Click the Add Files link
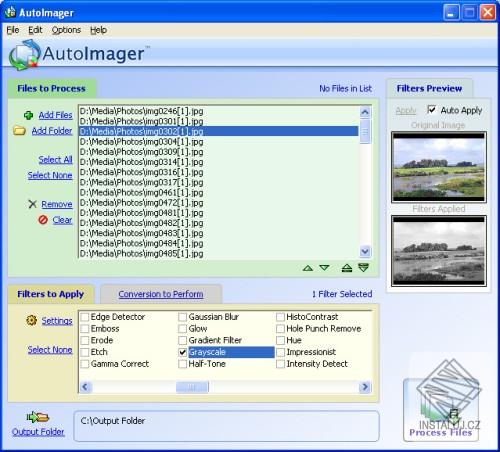500x452 pixels. point(55,115)
